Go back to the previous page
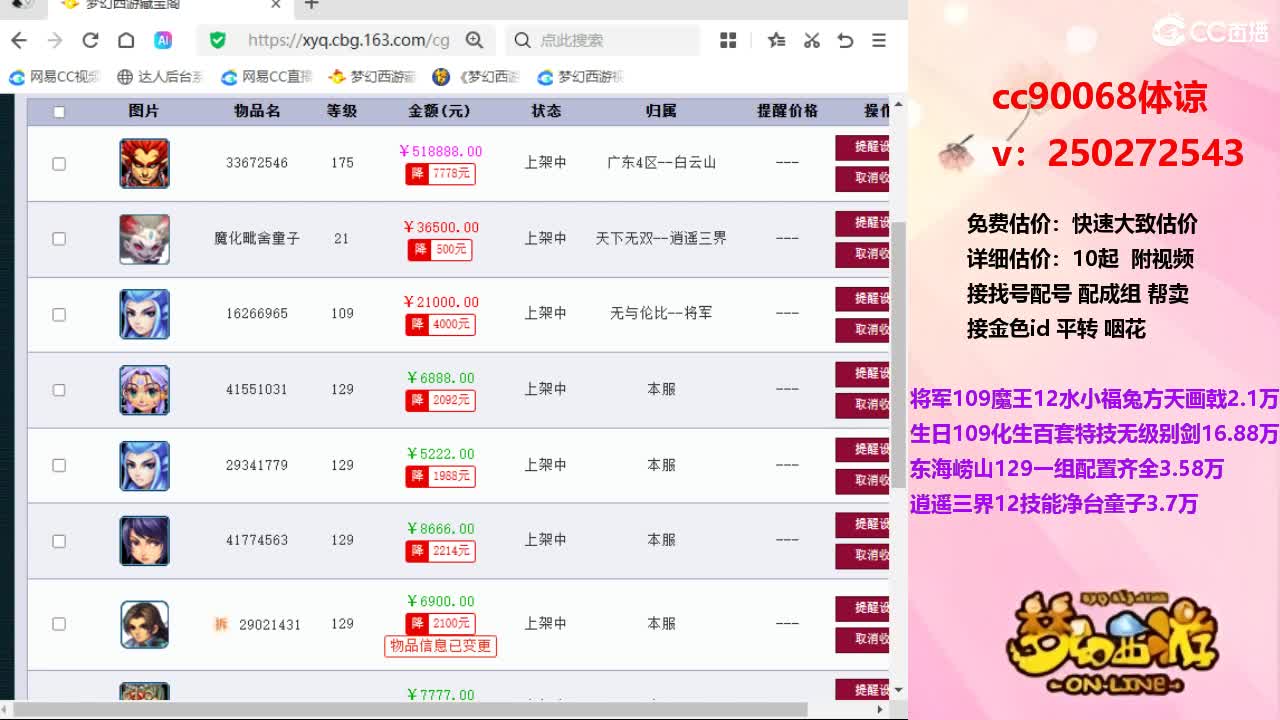Viewport: 1280px width, 720px height. coord(19,40)
